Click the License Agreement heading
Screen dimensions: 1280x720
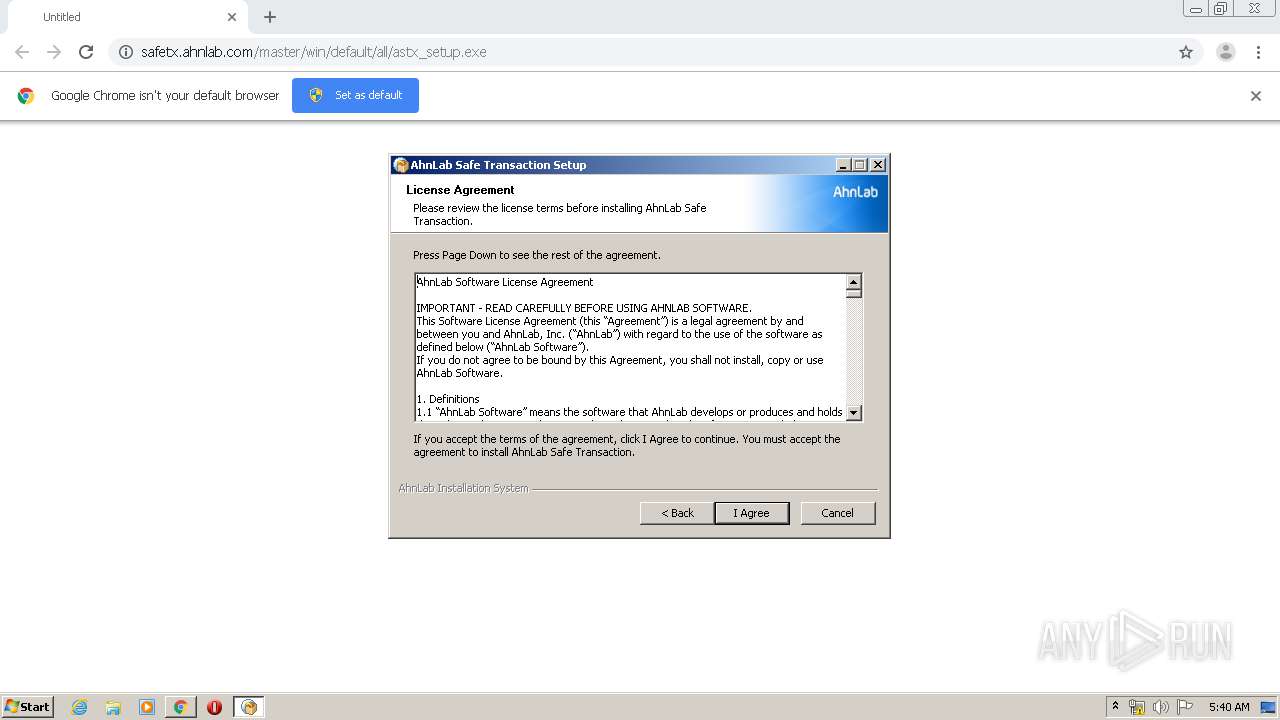click(460, 190)
